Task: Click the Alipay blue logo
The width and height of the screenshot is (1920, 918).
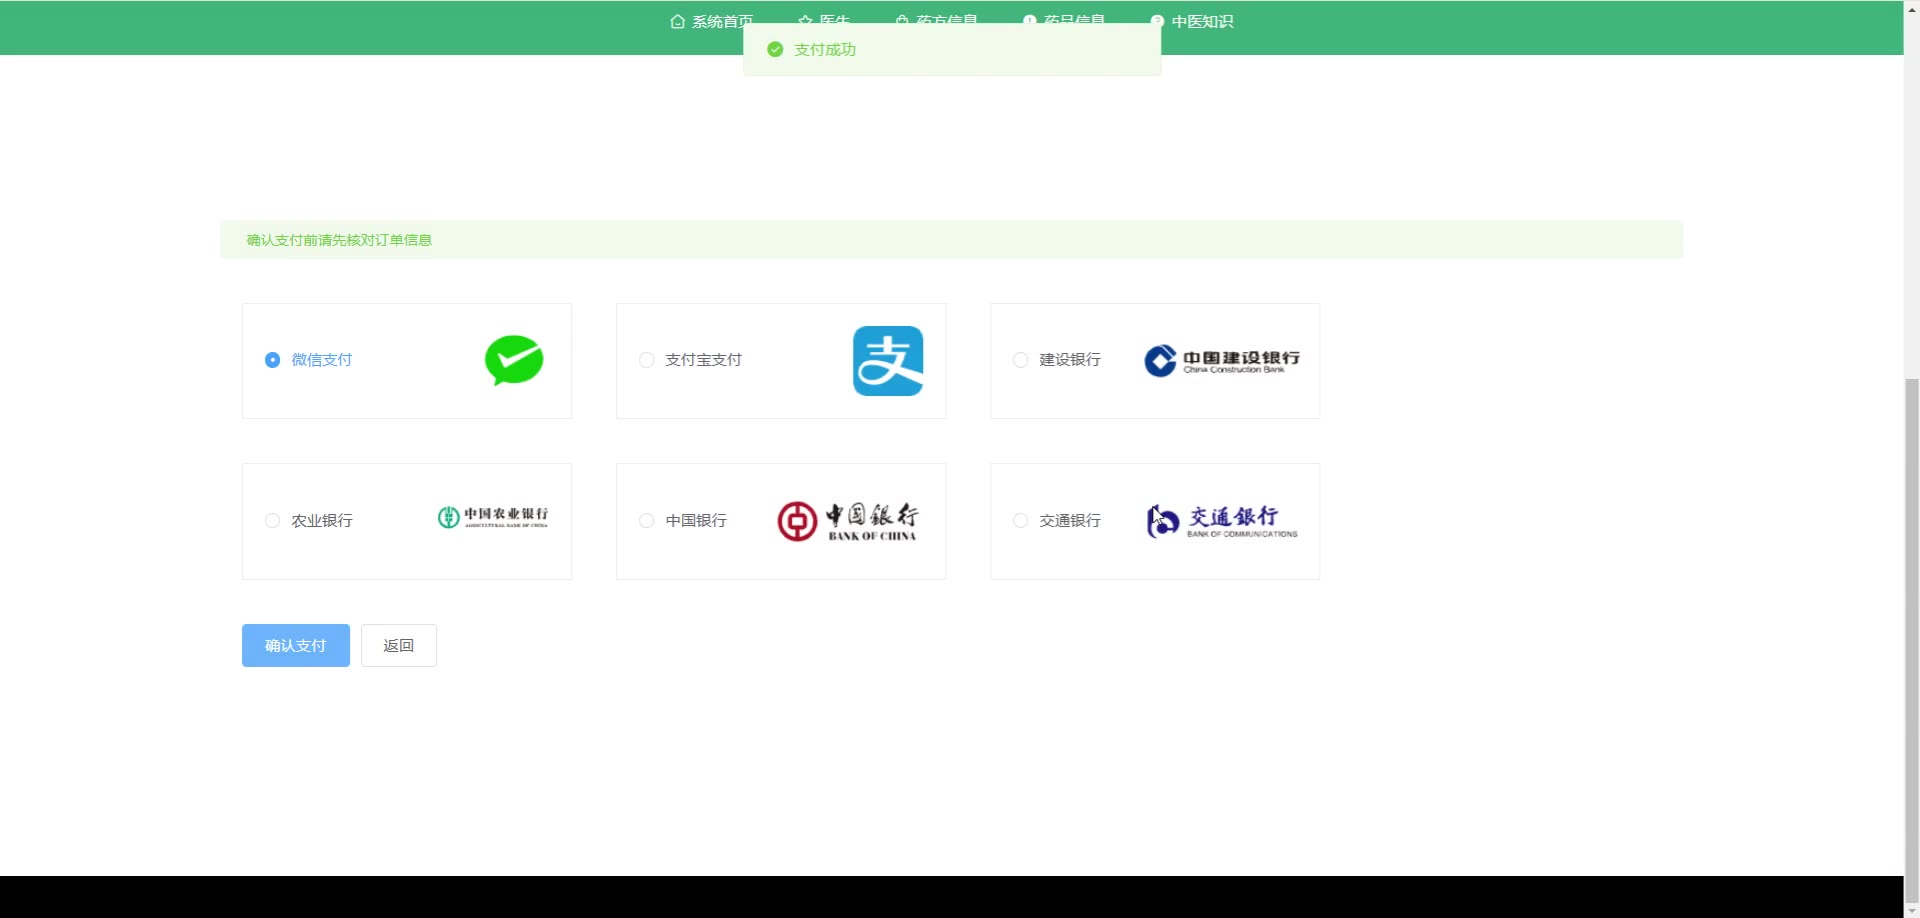Action: point(888,361)
